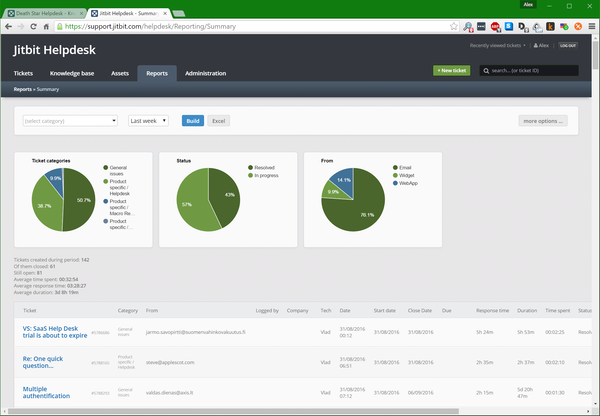Click the 14.1% slice of From pie
Screen dimensions: 600x416
point(343,181)
